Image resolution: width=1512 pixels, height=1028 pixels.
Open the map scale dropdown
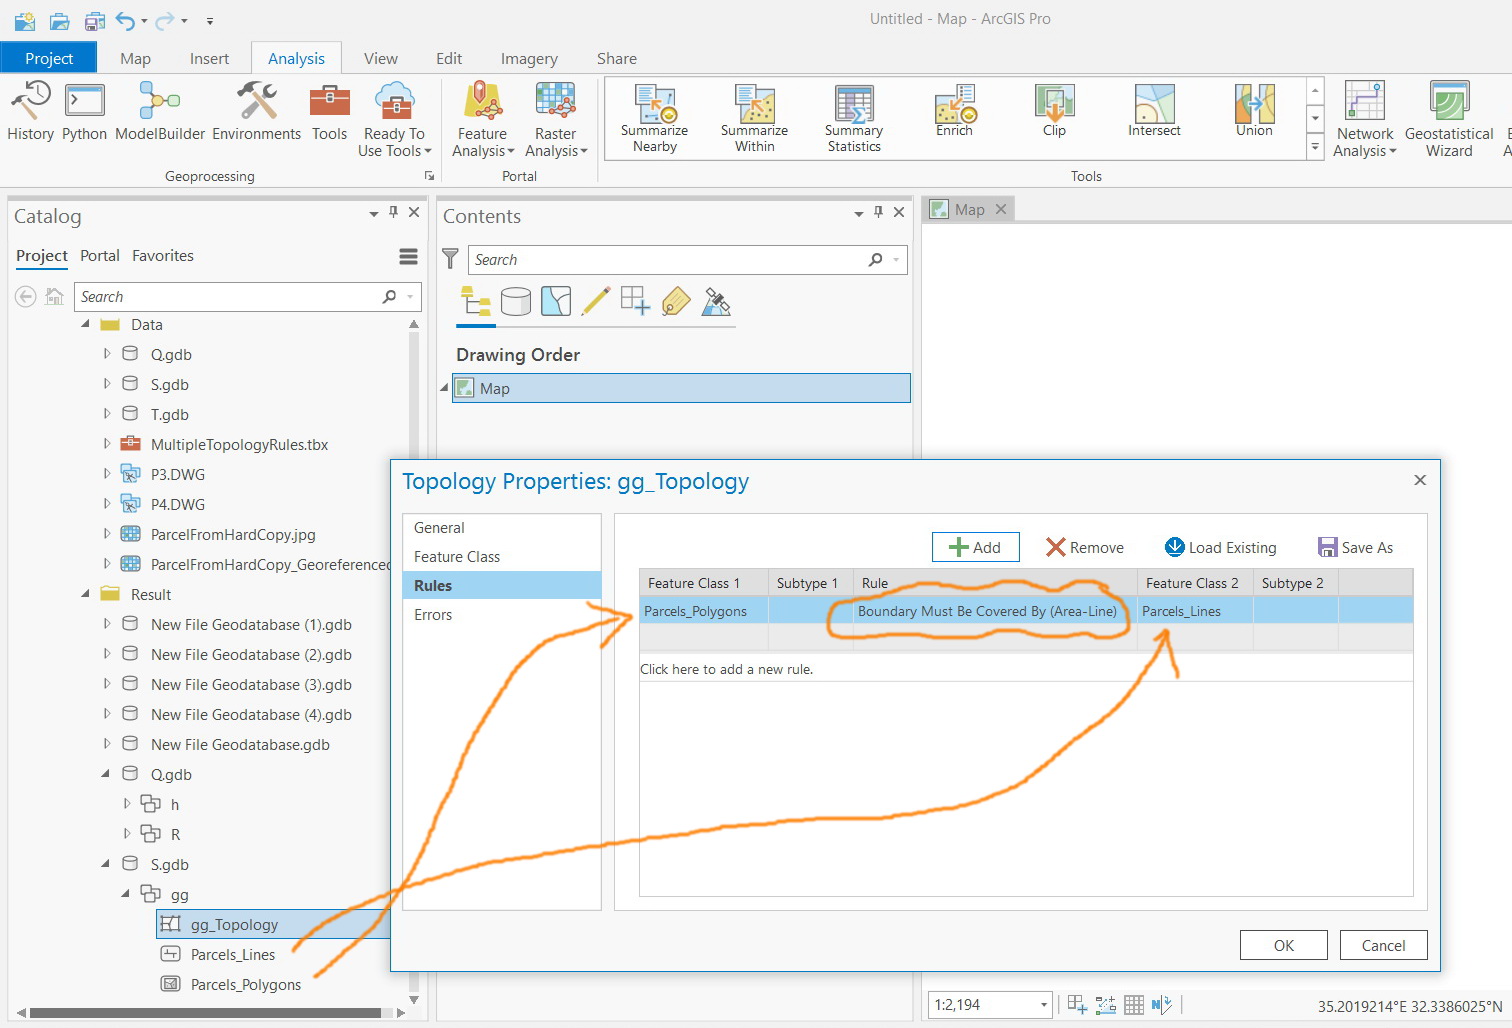tap(1044, 1005)
